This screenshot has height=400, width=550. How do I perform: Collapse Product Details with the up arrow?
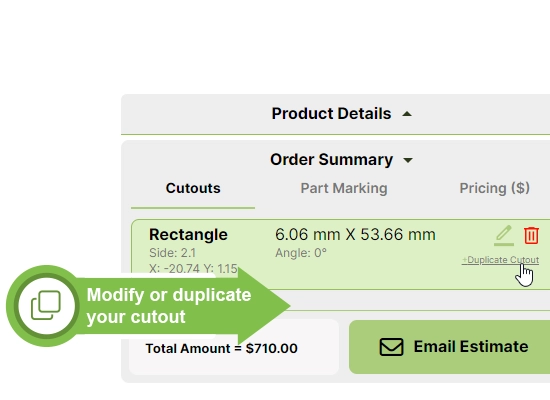click(x=407, y=114)
